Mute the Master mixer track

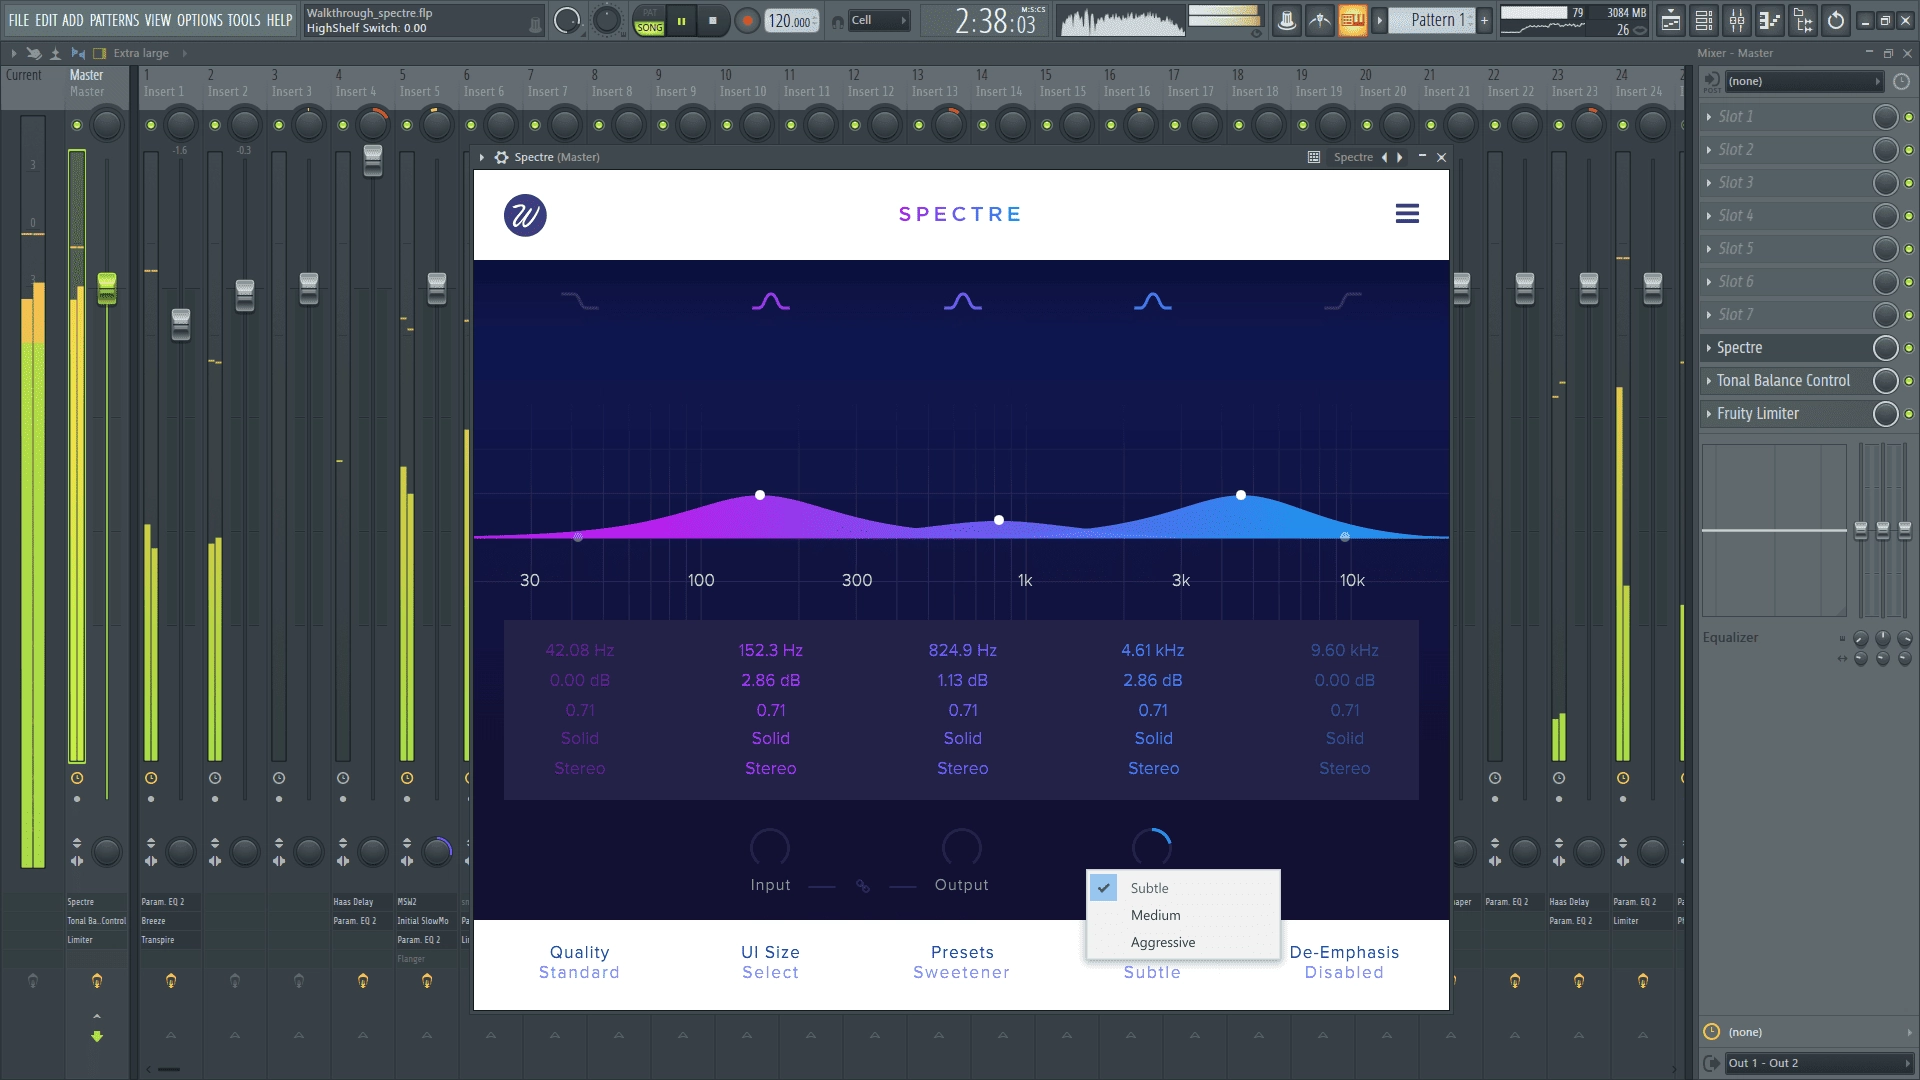pyautogui.click(x=77, y=125)
